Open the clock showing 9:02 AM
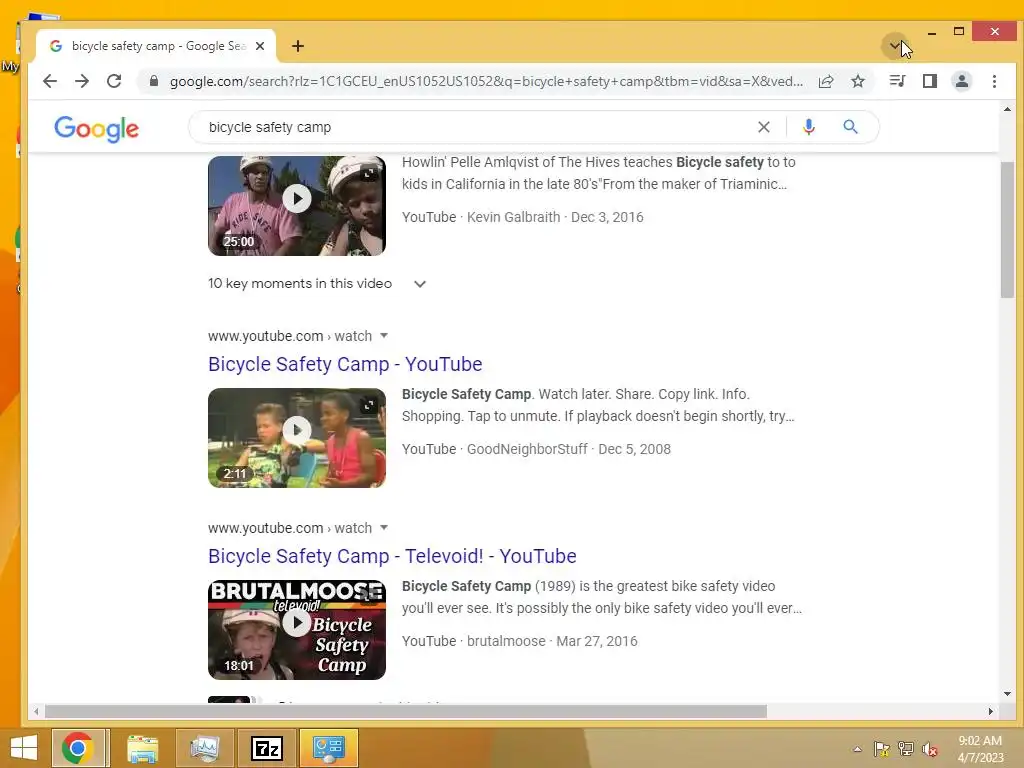The width and height of the screenshot is (1024, 768). point(980,749)
